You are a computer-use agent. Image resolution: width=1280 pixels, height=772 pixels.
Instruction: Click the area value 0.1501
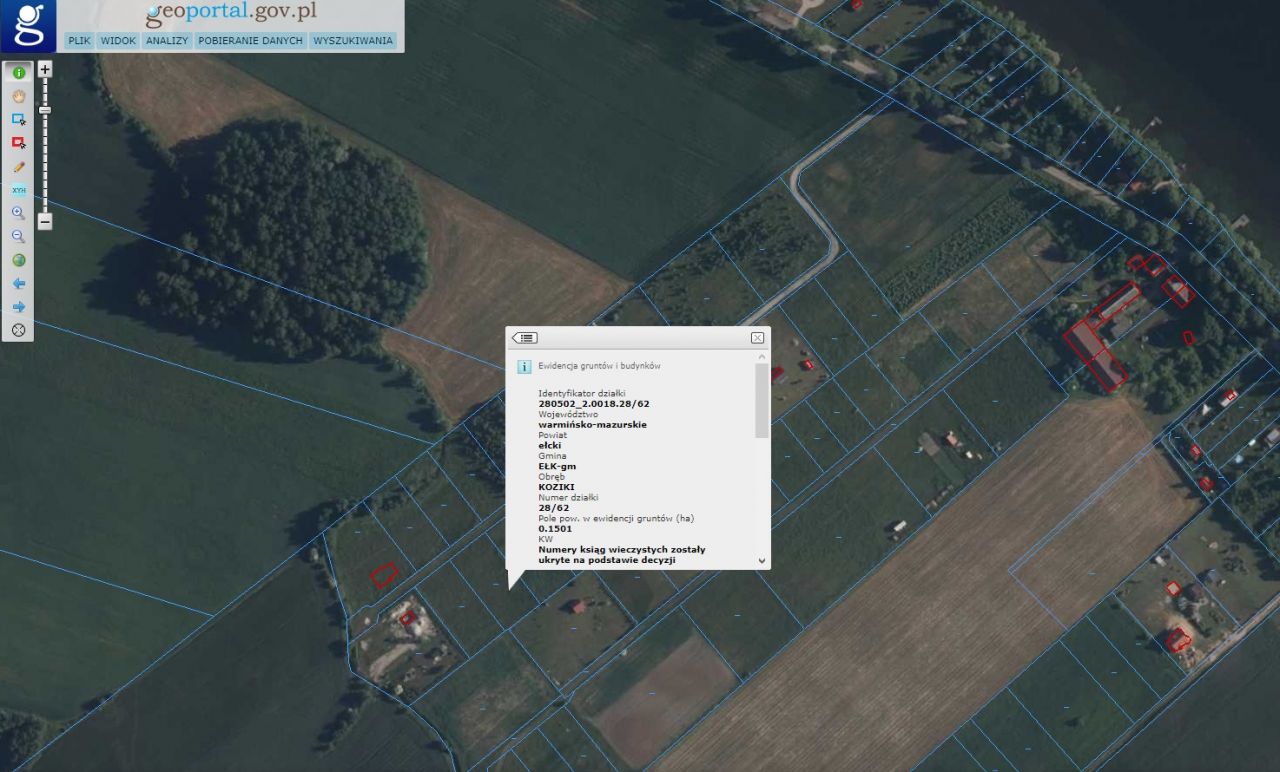pyautogui.click(x=555, y=528)
